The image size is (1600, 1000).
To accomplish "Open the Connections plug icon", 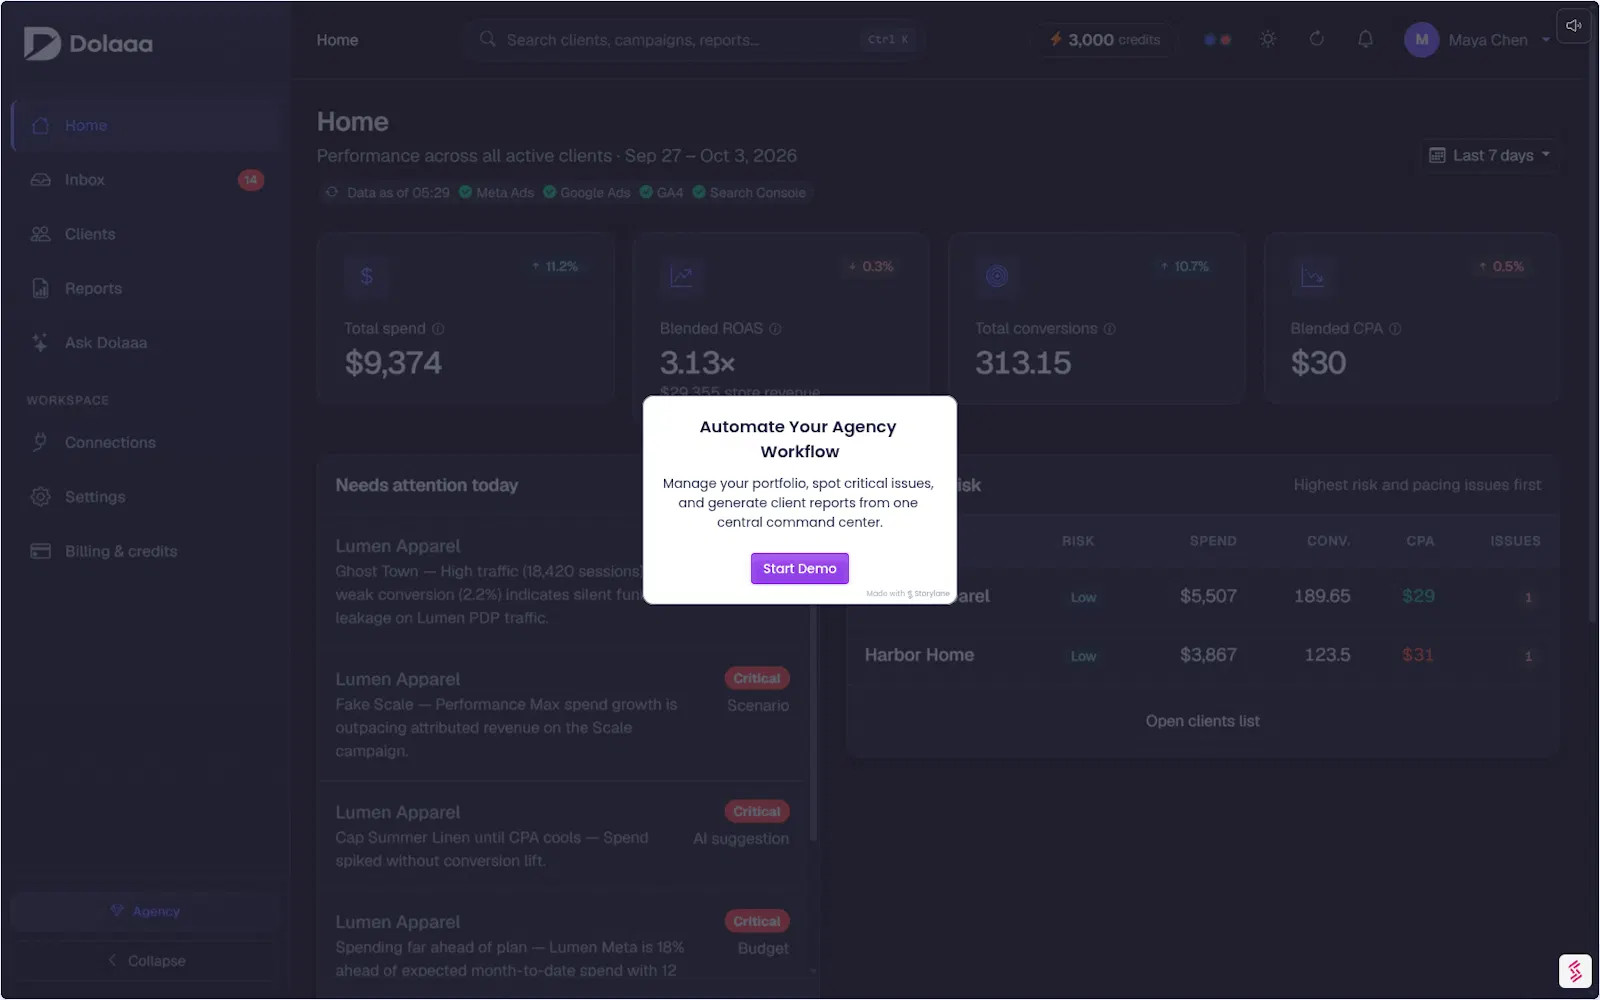I will 40,442.
